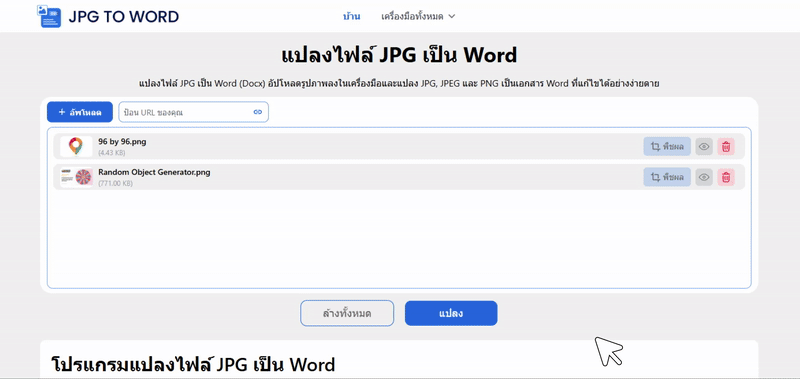Crop the Random Object Generator.png image
Viewport: 800px width, 379px height.
pyautogui.click(x=667, y=177)
